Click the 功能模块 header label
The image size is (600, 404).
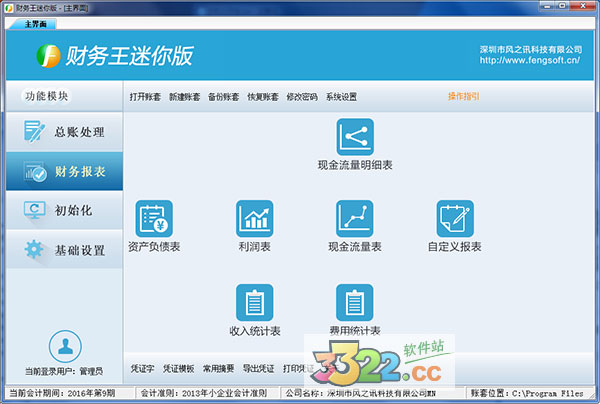47,96
